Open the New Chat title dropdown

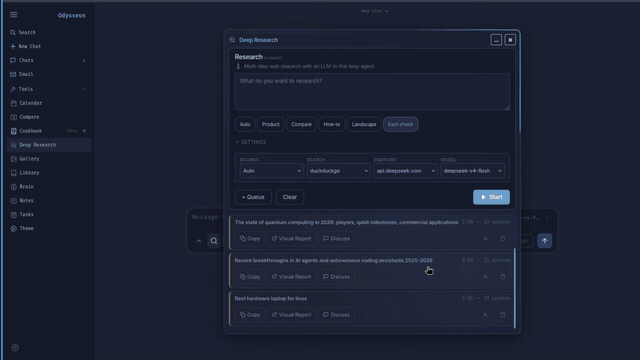pos(375,11)
